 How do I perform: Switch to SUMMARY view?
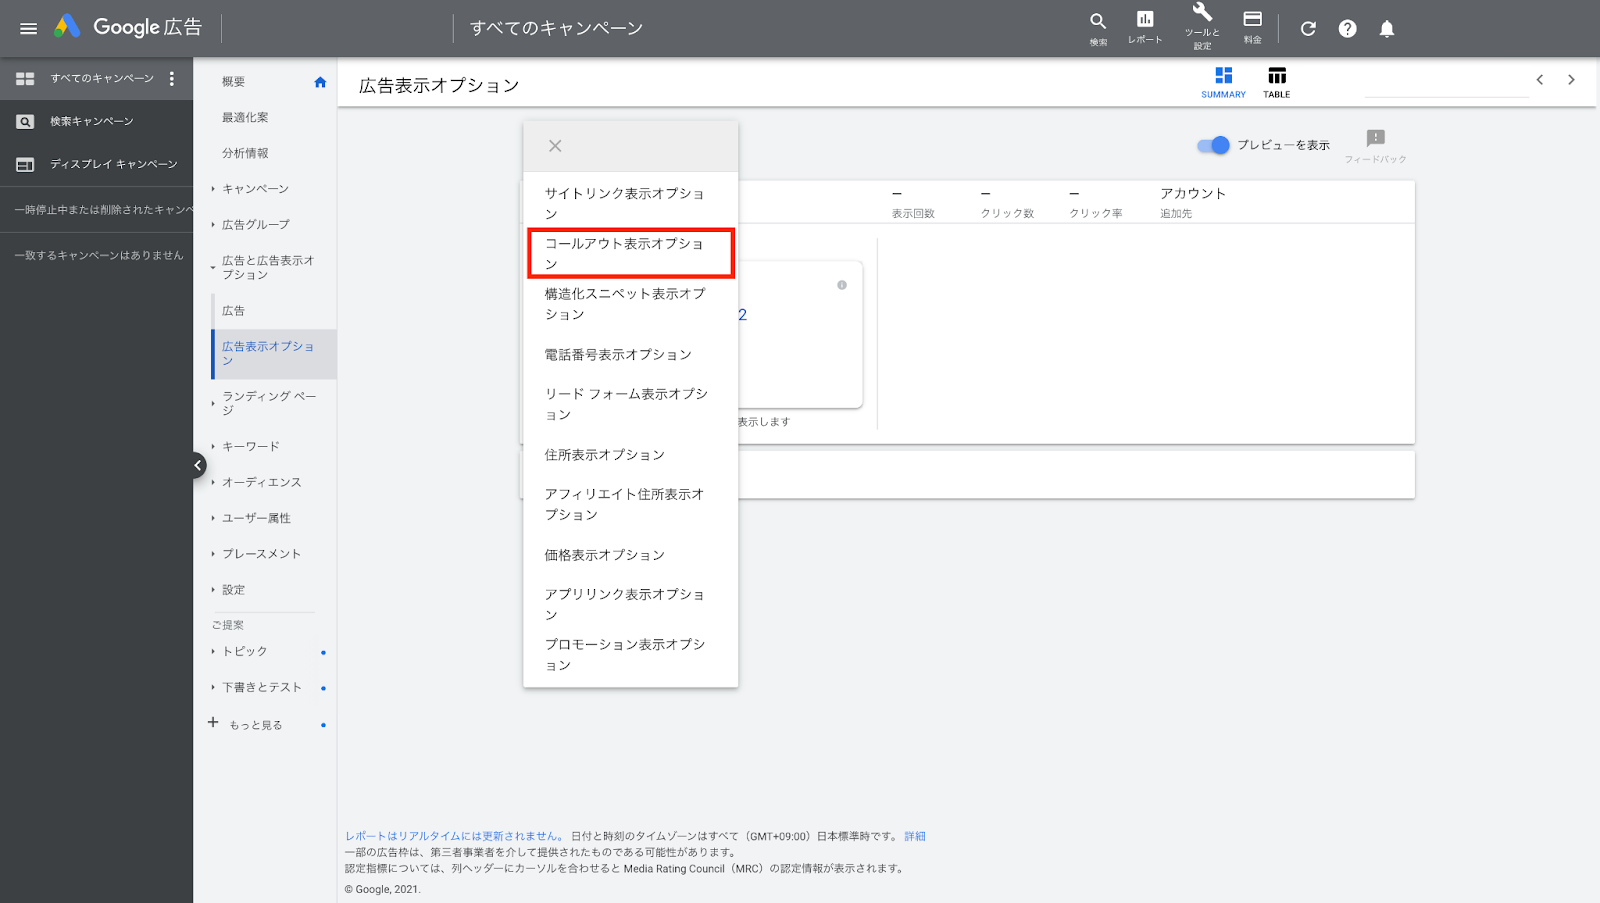click(1223, 83)
